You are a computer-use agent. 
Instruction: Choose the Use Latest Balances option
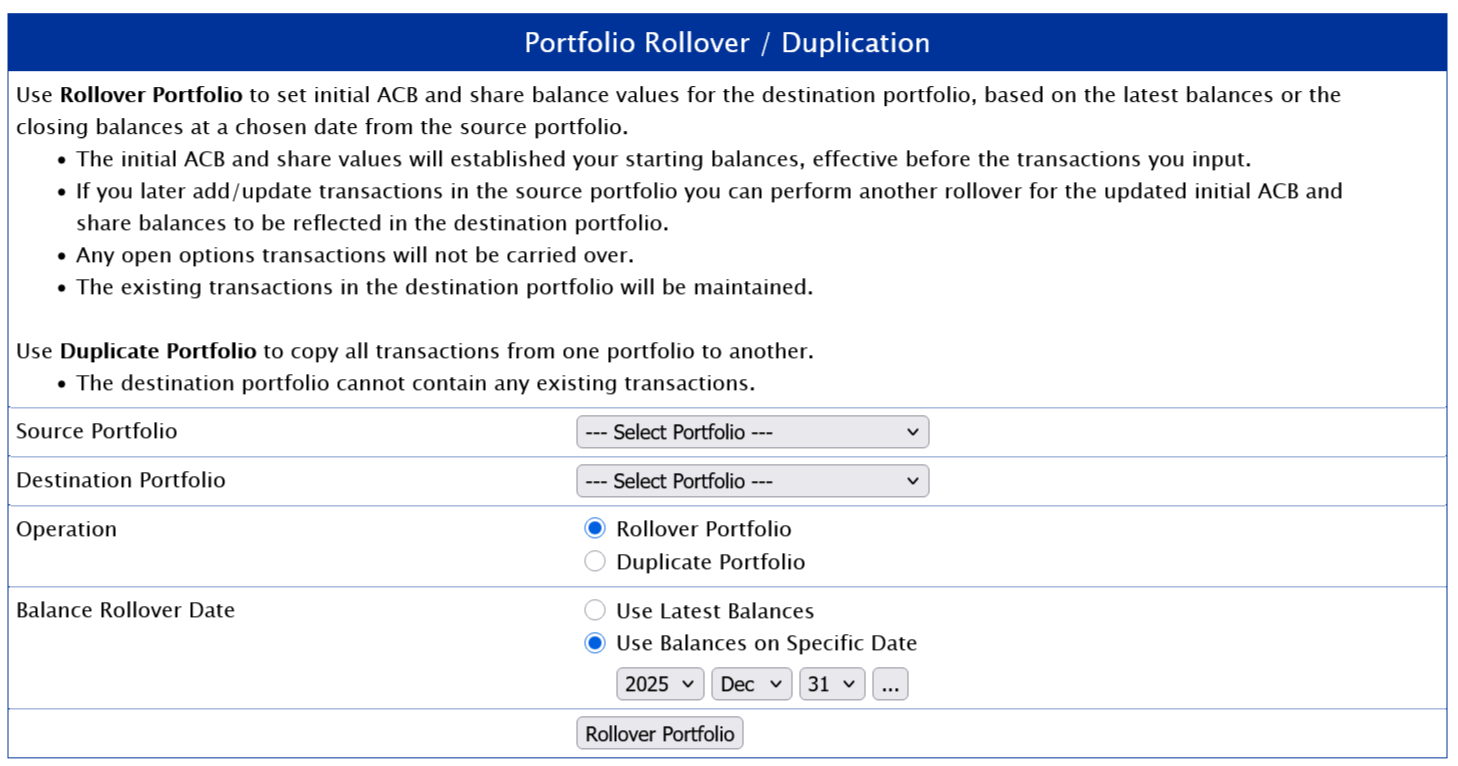tap(595, 611)
